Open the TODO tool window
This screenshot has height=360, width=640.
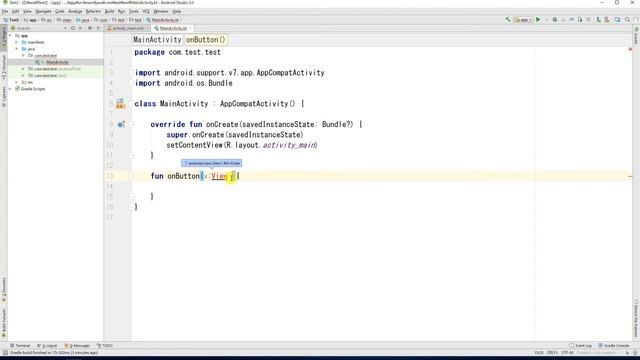(x=104, y=346)
